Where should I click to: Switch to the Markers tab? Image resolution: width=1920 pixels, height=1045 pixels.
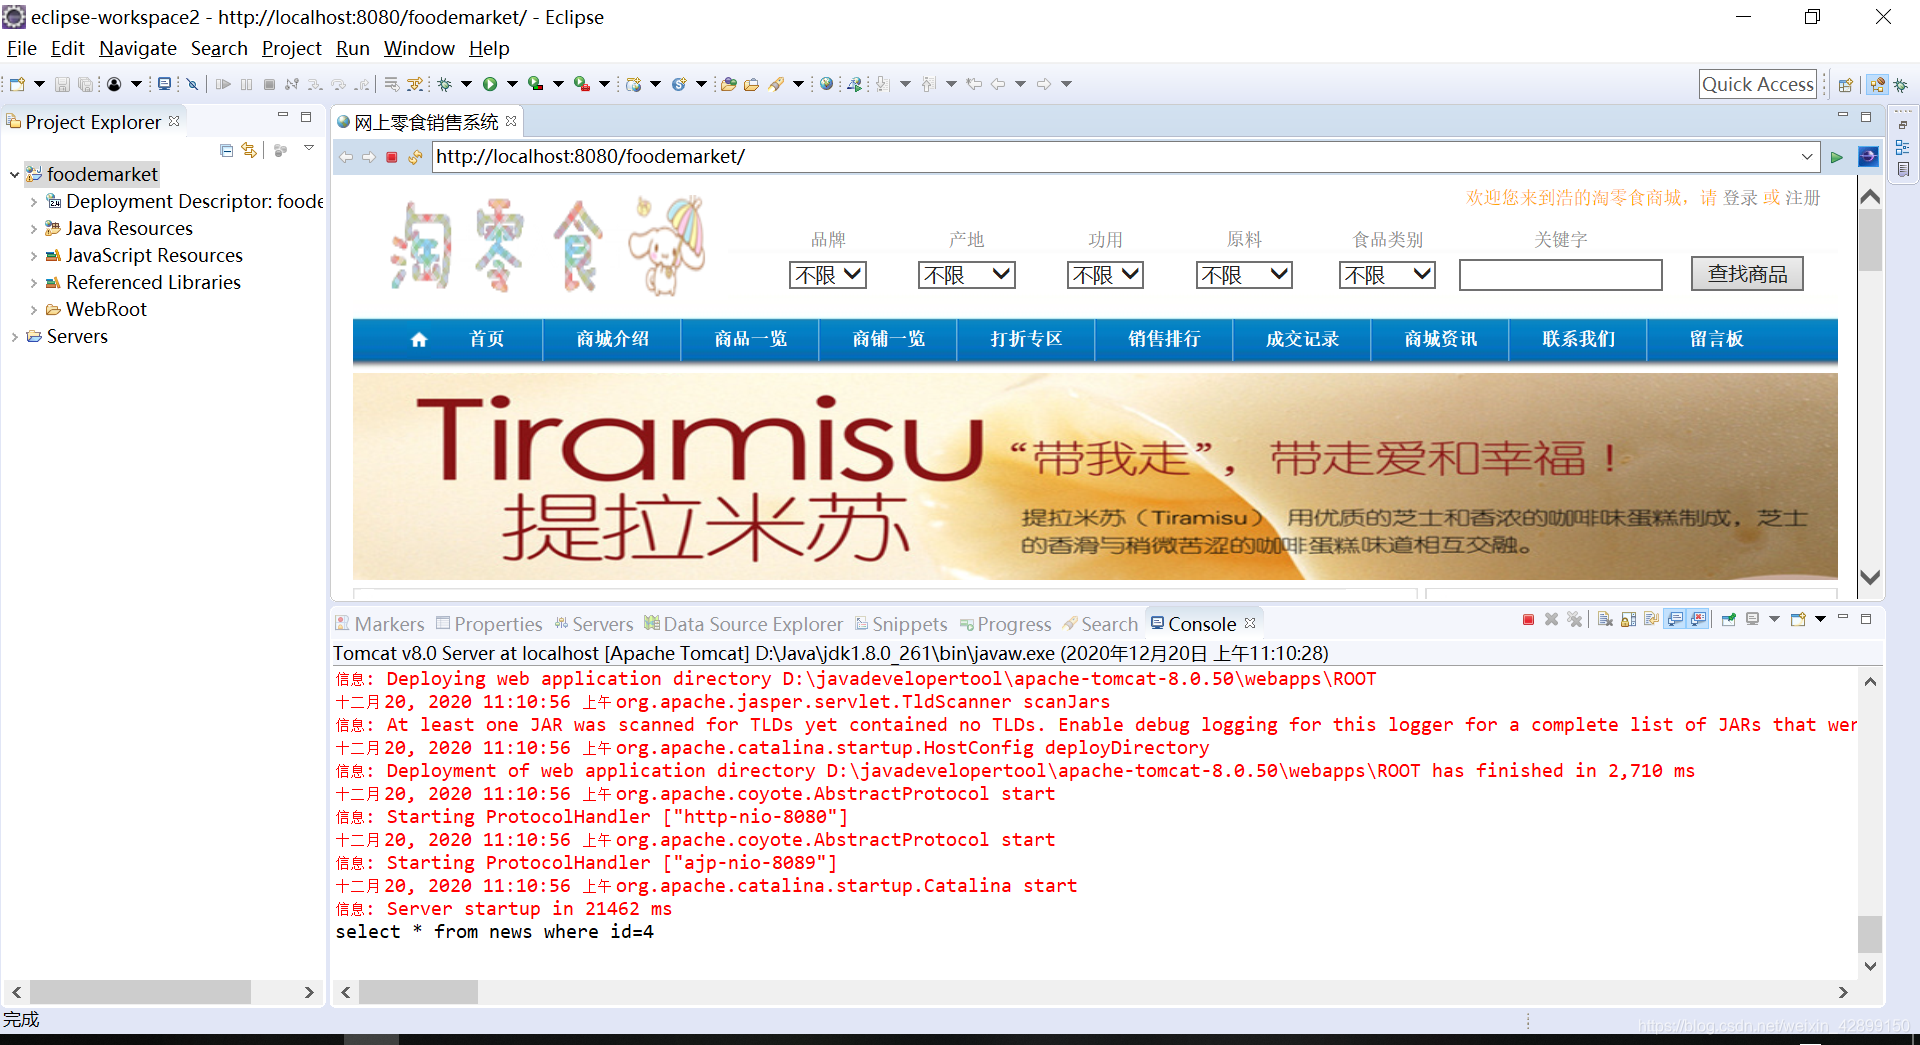click(380, 624)
